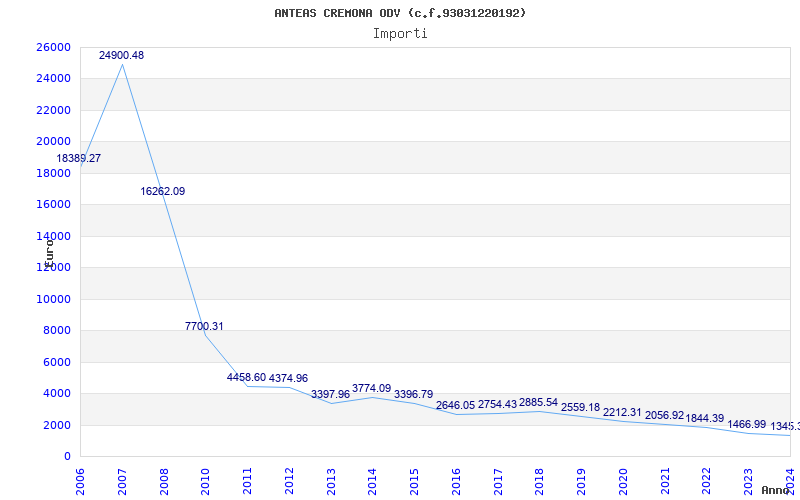This screenshot has width=800, height=500.
Task: Click the 2015 x-axis year label
Action: pos(414,482)
